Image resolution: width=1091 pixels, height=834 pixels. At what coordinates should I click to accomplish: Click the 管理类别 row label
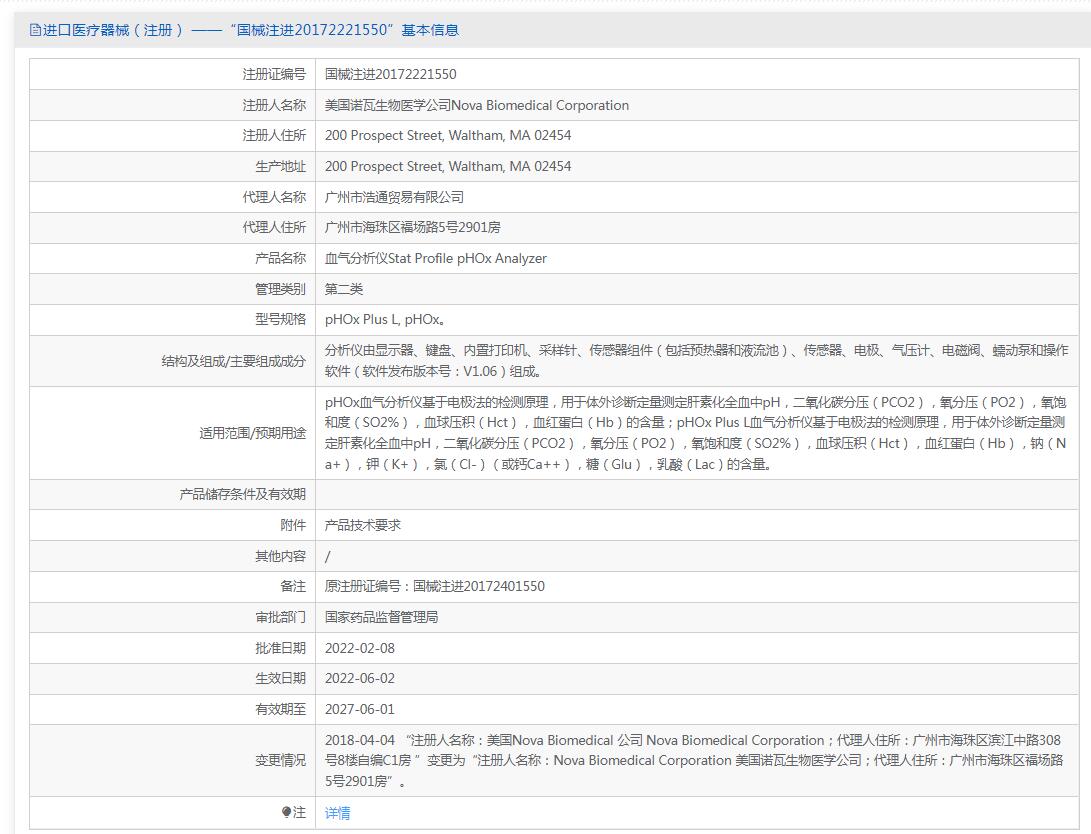280,289
